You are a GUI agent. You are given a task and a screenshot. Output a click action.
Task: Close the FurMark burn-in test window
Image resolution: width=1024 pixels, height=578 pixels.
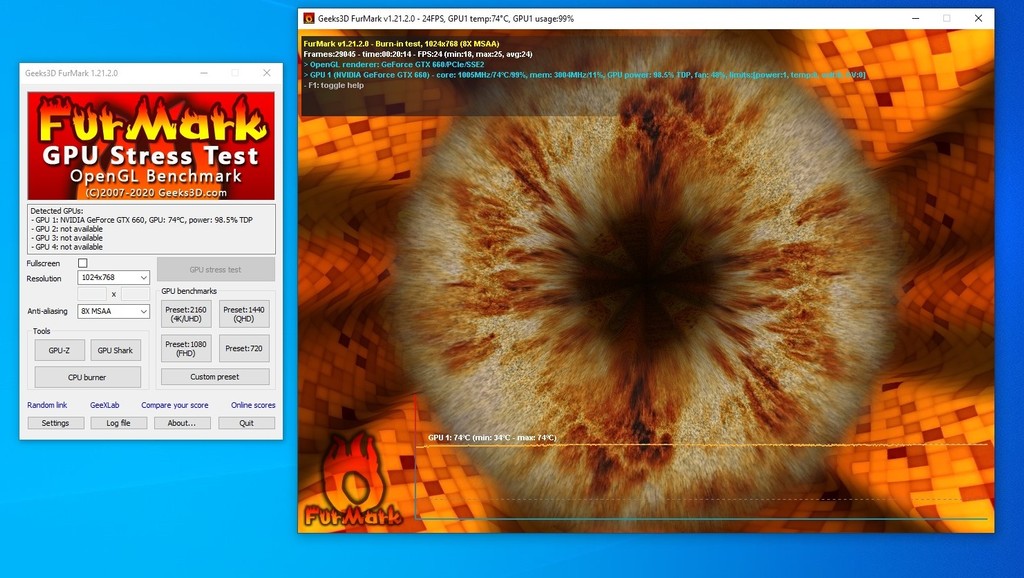click(978, 18)
